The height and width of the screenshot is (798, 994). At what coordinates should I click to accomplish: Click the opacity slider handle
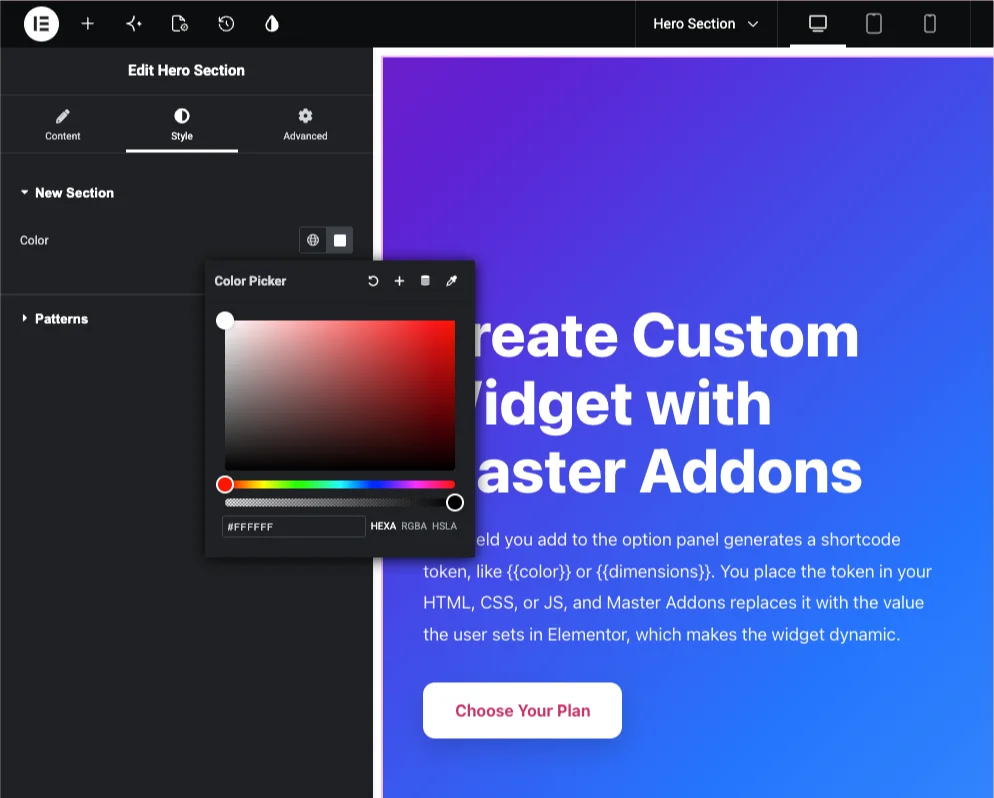tap(455, 503)
